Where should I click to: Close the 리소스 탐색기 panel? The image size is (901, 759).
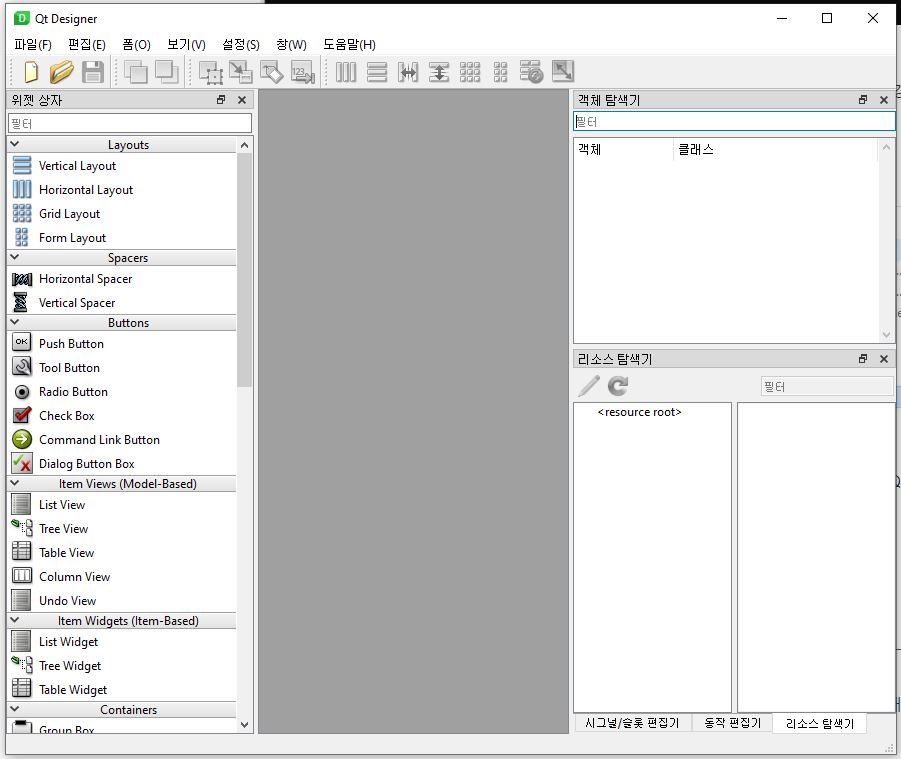click(x=884, y=359)
